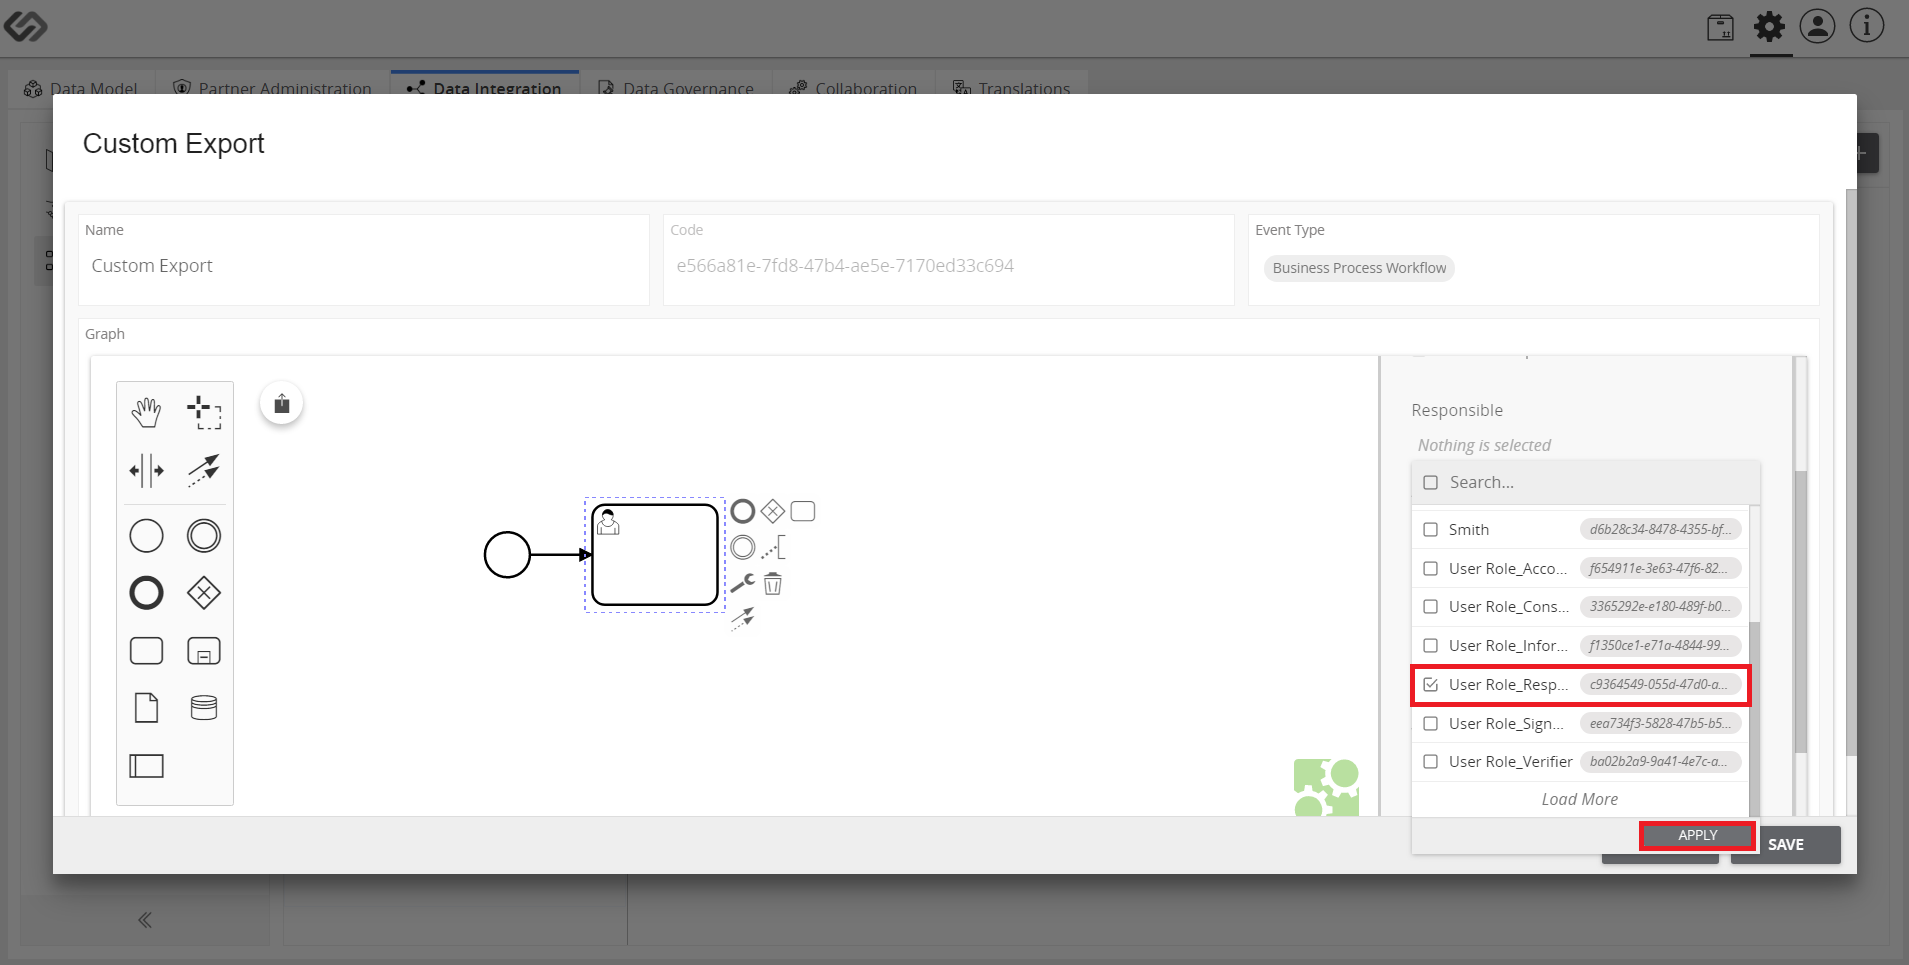The width and height of the screenshot is (1909, 965).
Task: Click the code chip c9364549-055d-47d0-a...
Action: [1661, 685]
